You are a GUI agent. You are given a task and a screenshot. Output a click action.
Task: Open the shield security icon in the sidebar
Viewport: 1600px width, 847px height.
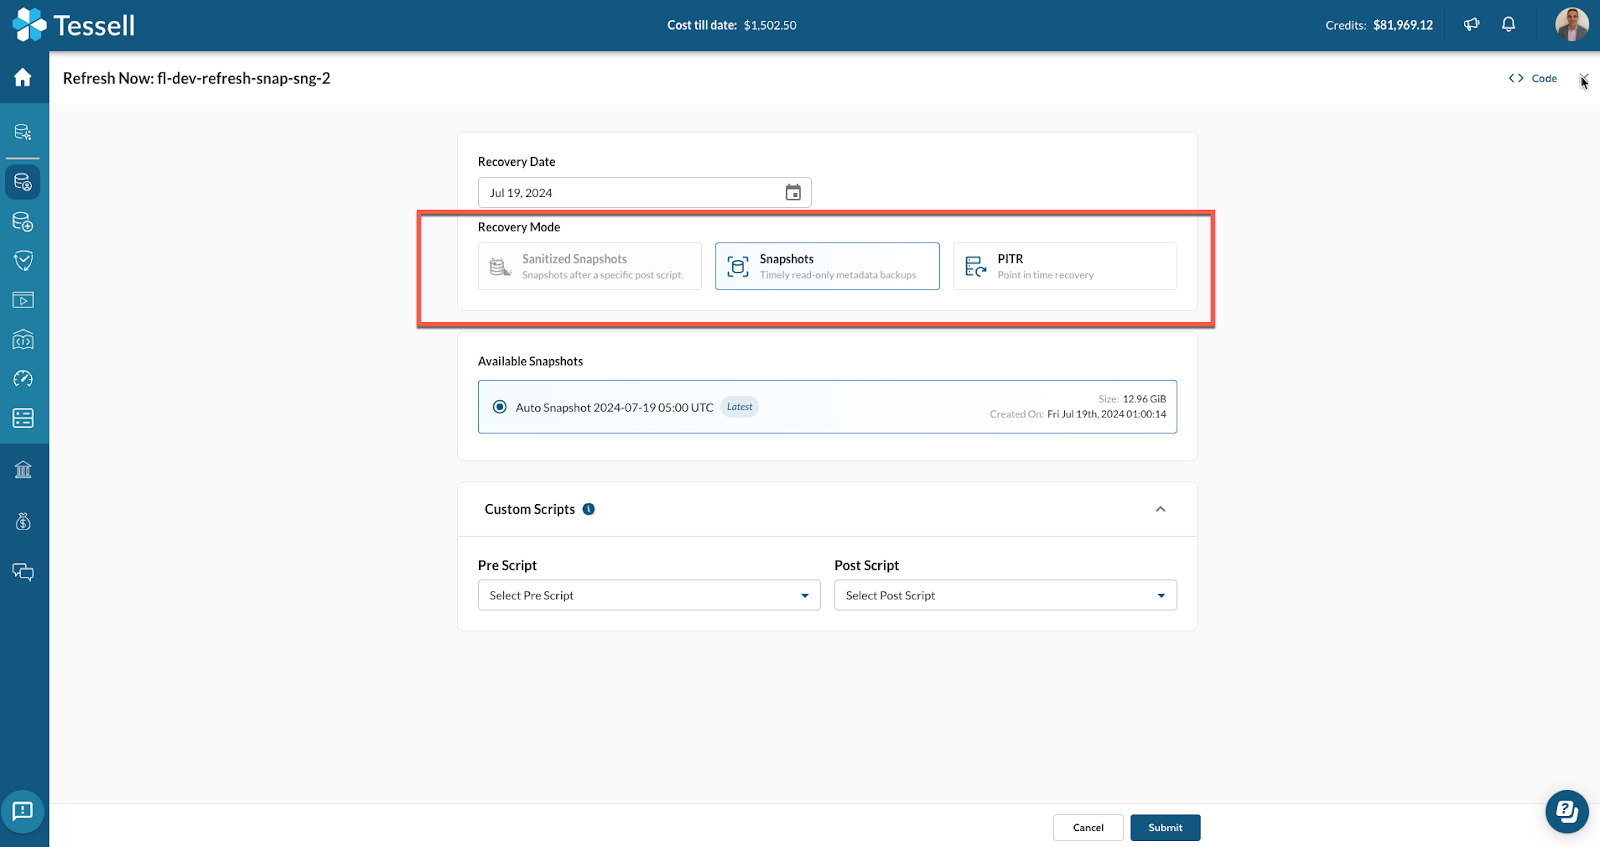coord(23,261)
